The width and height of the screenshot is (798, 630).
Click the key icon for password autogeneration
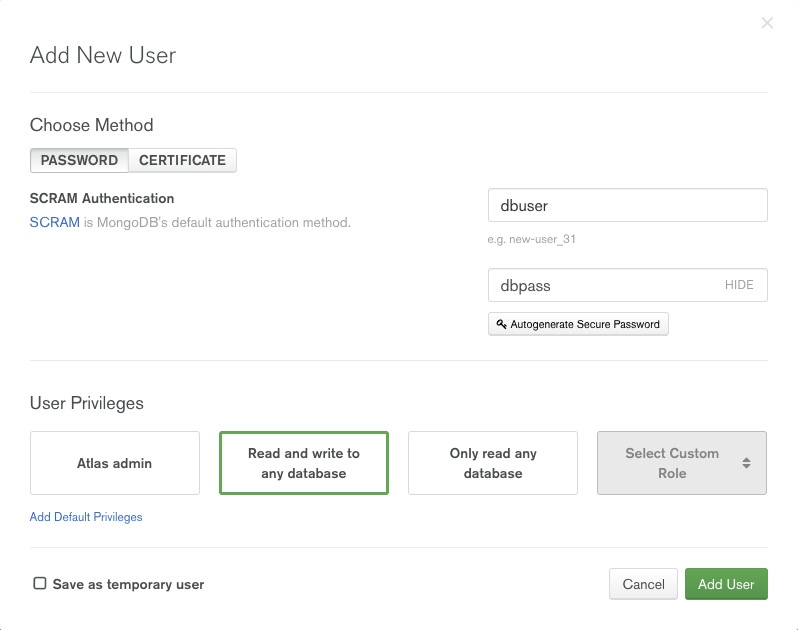click(501, 324)
